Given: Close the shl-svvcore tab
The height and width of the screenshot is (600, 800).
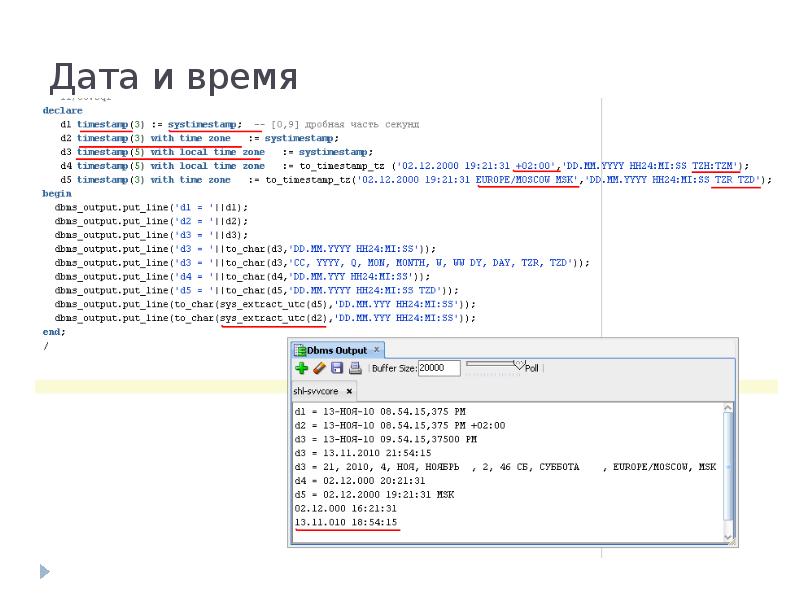Looking at the screenshot, I should click(x=347, y=391).
